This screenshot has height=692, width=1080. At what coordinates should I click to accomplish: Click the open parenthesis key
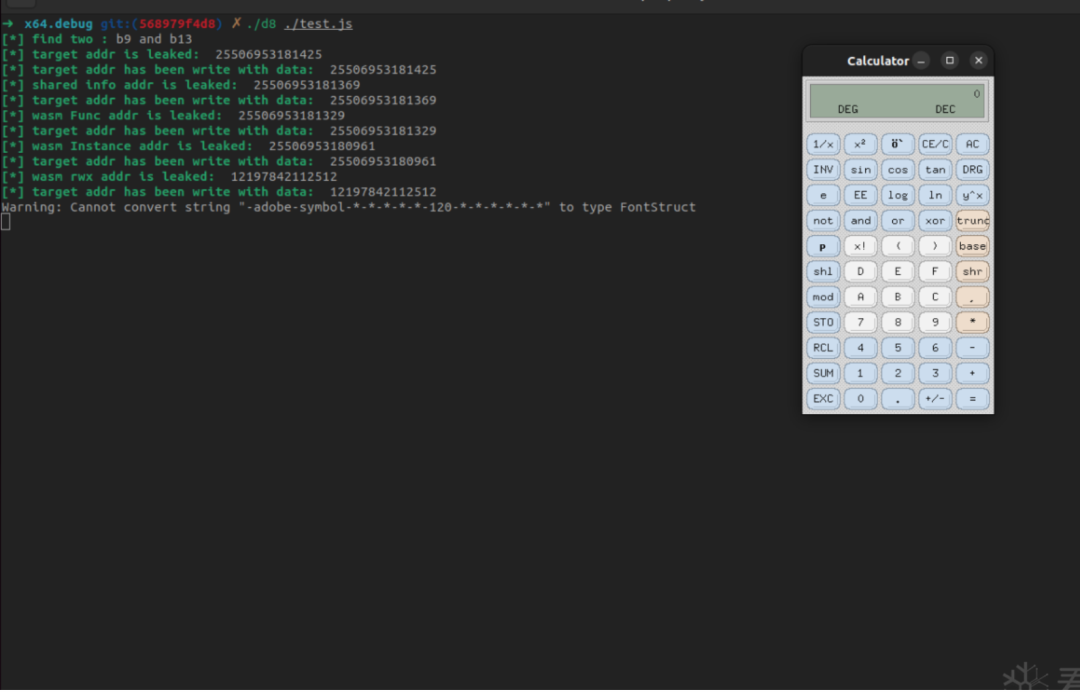point(897,246)
